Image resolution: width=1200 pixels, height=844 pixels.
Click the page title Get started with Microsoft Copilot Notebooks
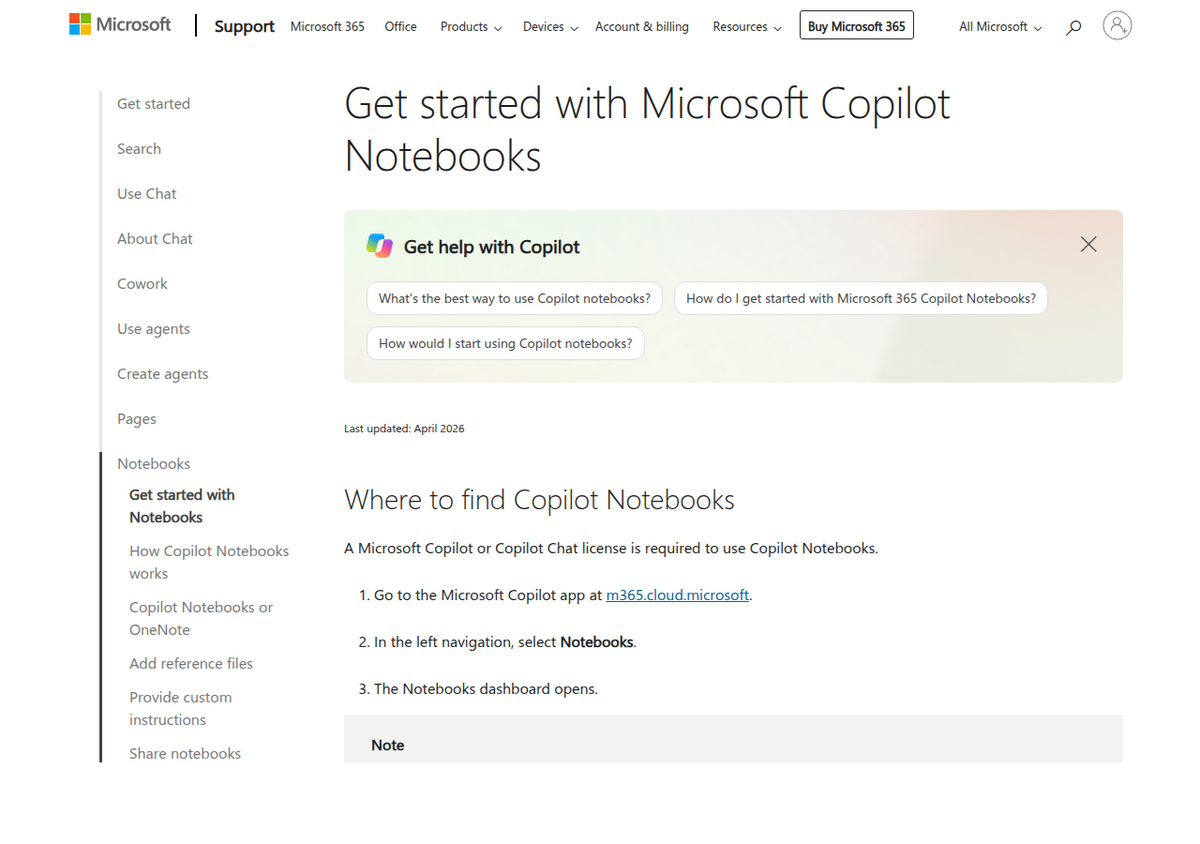[647, 130]
